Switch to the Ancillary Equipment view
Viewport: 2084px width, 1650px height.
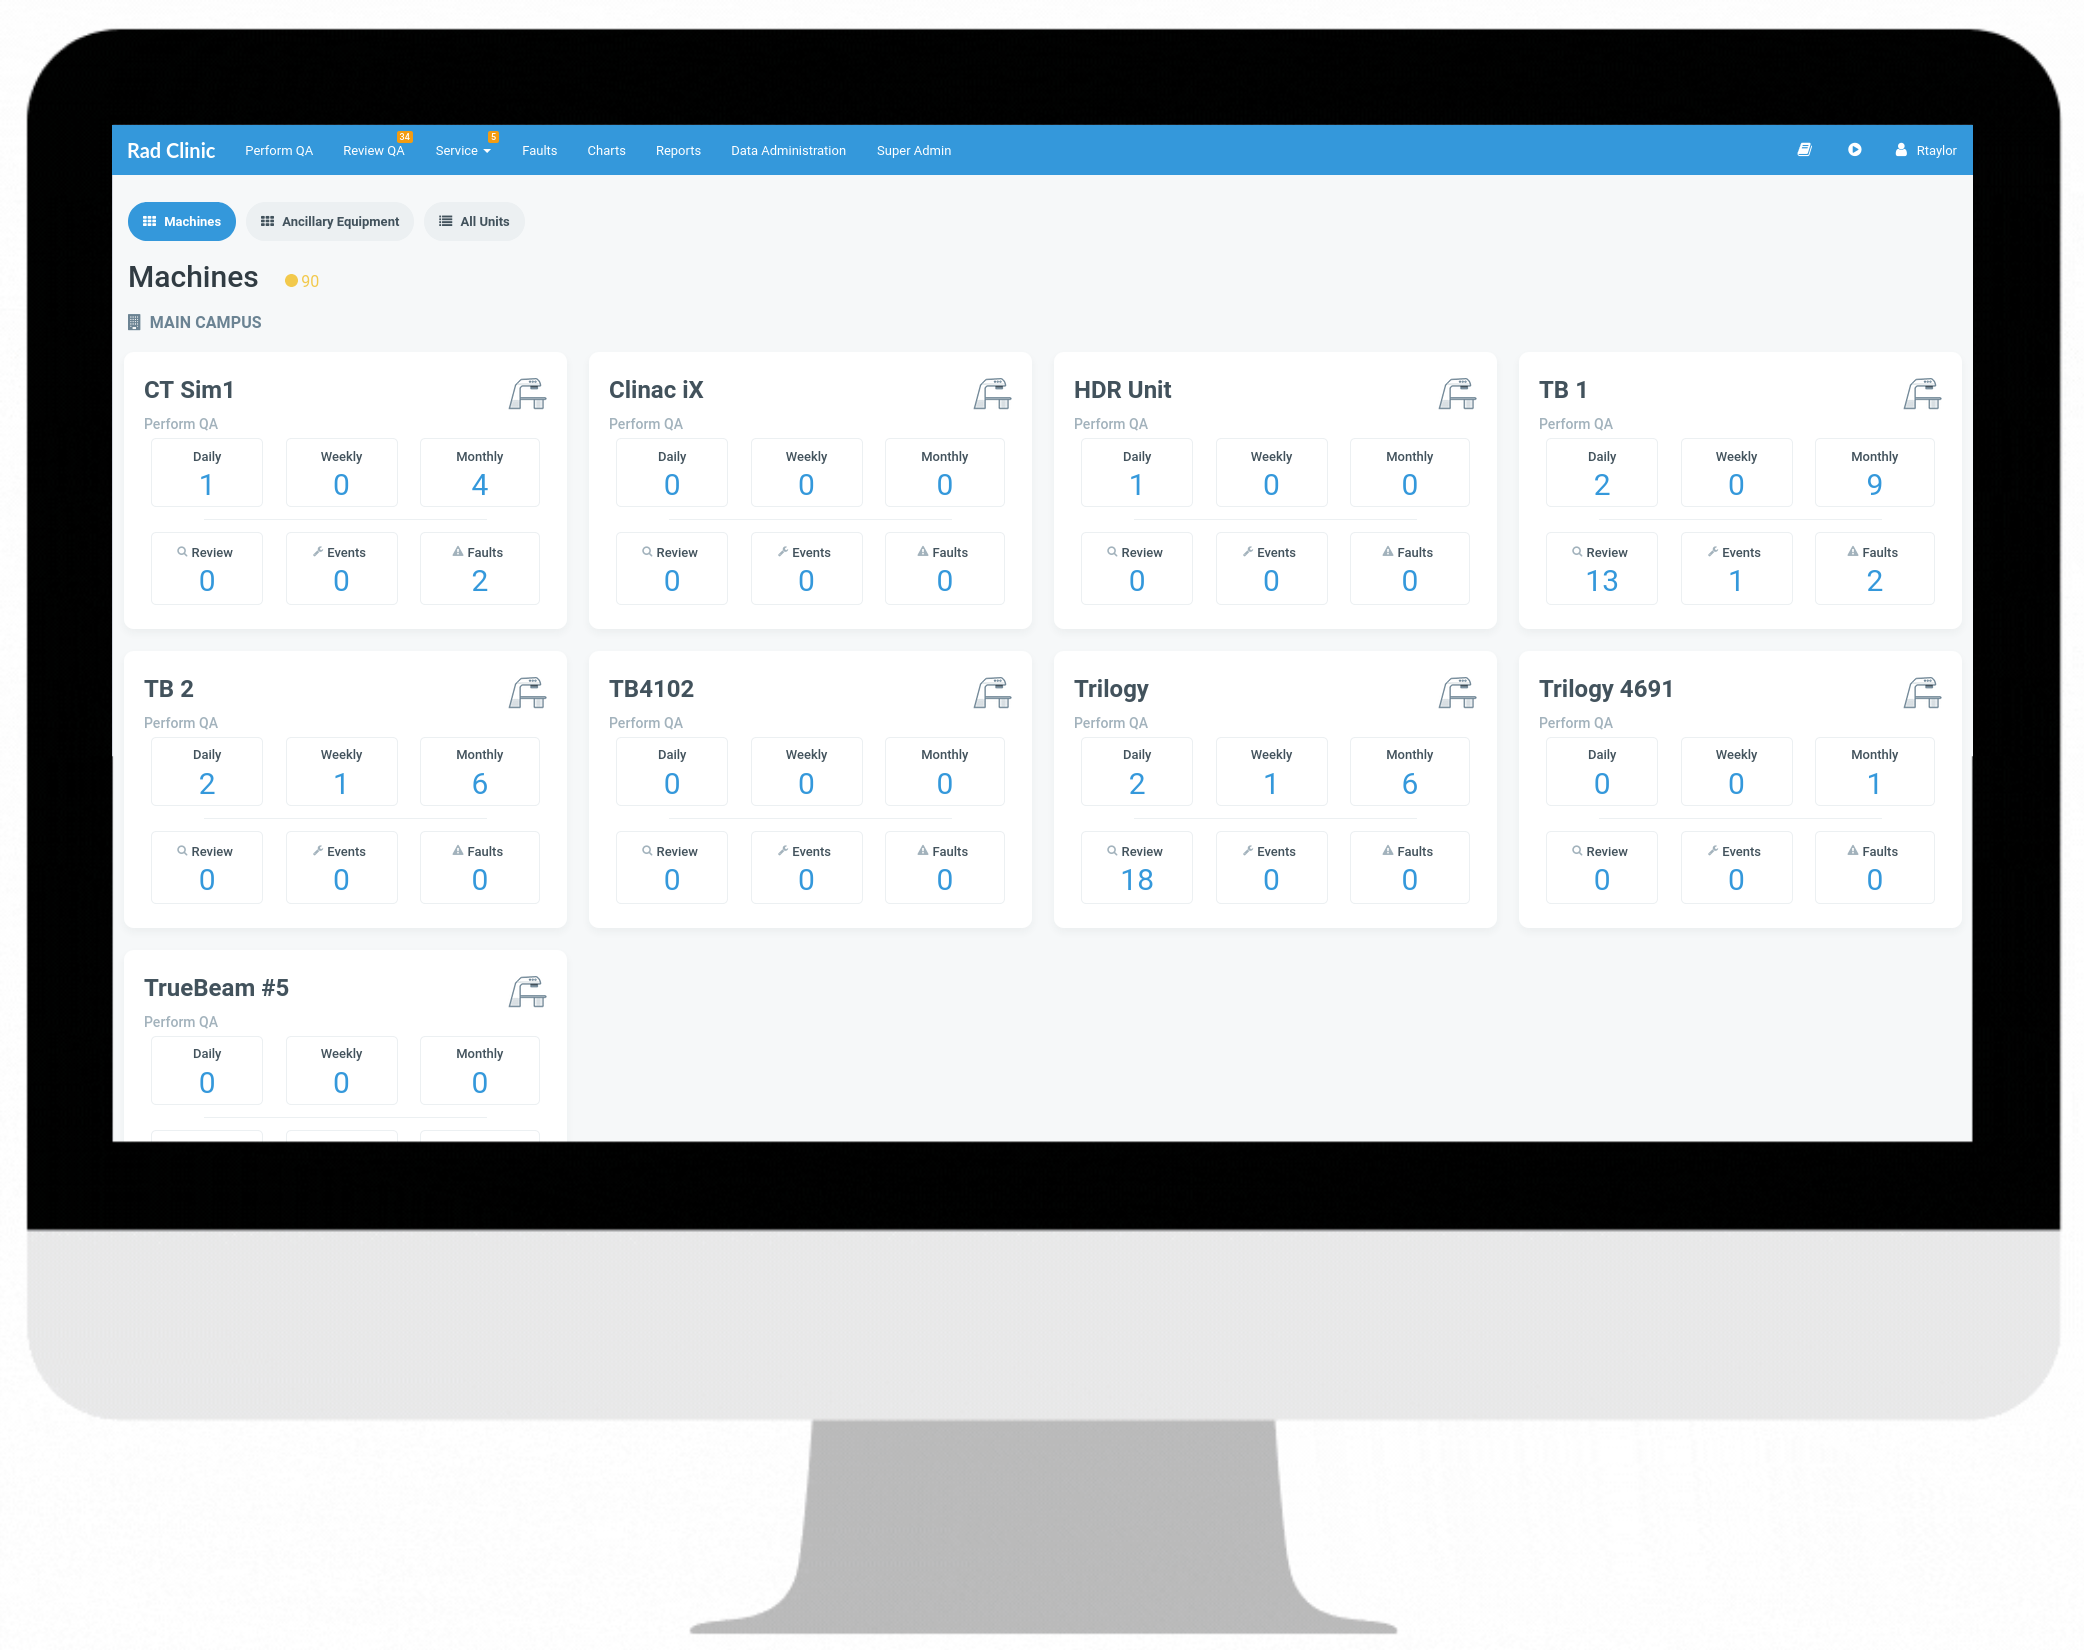[x=330, y=221]
